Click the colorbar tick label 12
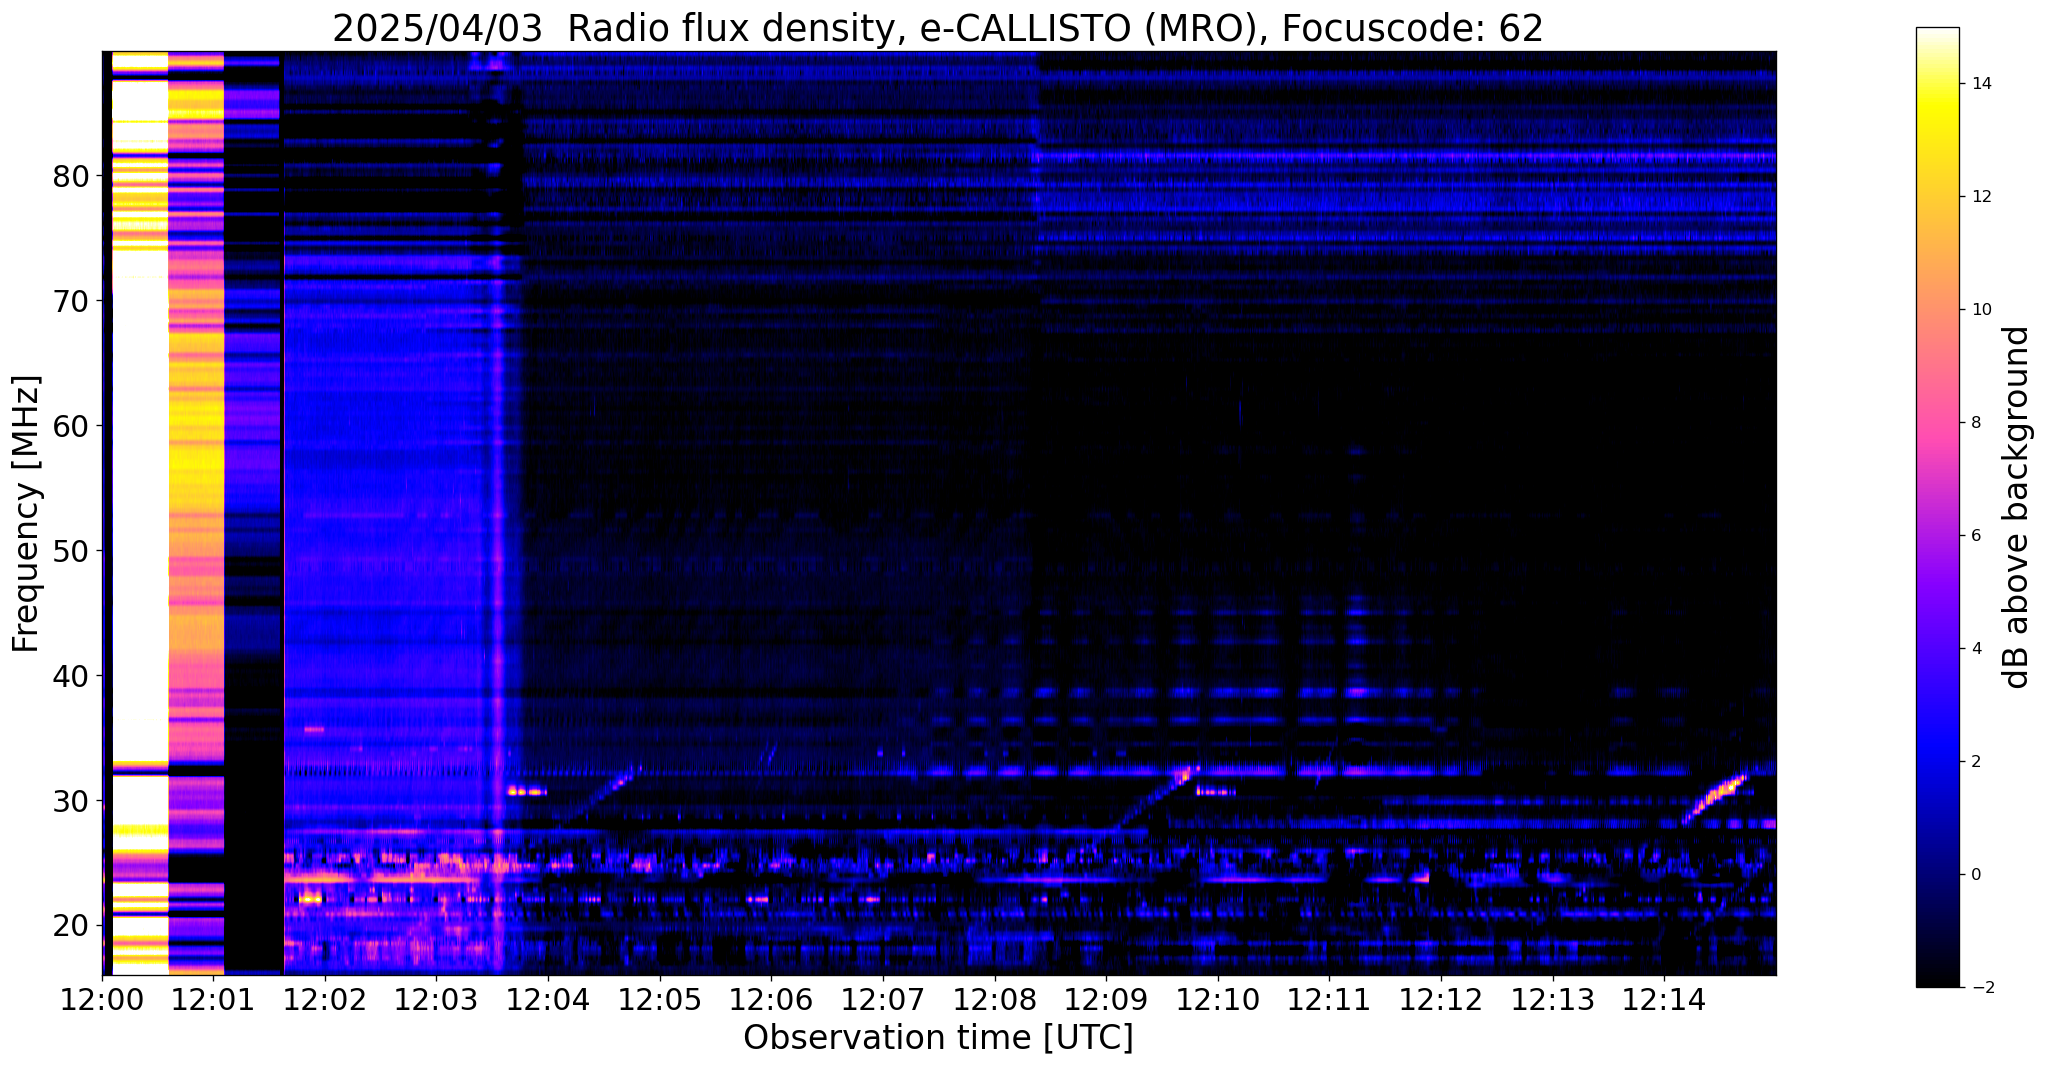The width and height of the screenshot is (2047, 1067). pyautogui.click(x=1980, y=197)
